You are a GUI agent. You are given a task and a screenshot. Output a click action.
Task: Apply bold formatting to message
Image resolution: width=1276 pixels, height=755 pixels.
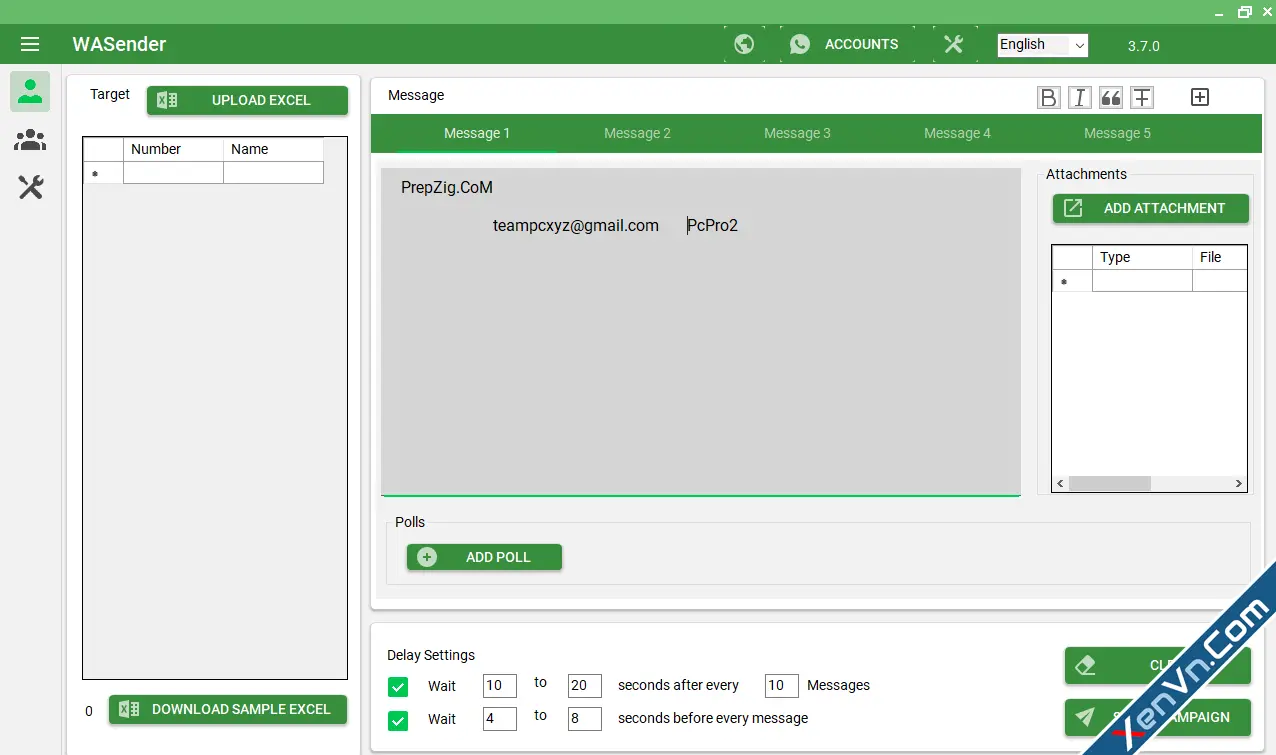point(1048,97)
